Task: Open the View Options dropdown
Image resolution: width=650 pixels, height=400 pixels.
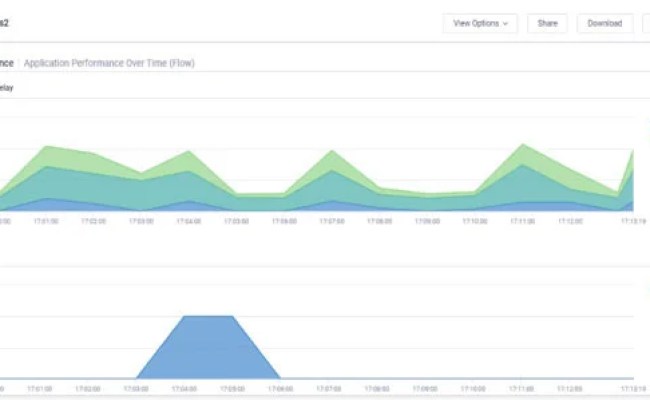Action: tap(480, 23)
